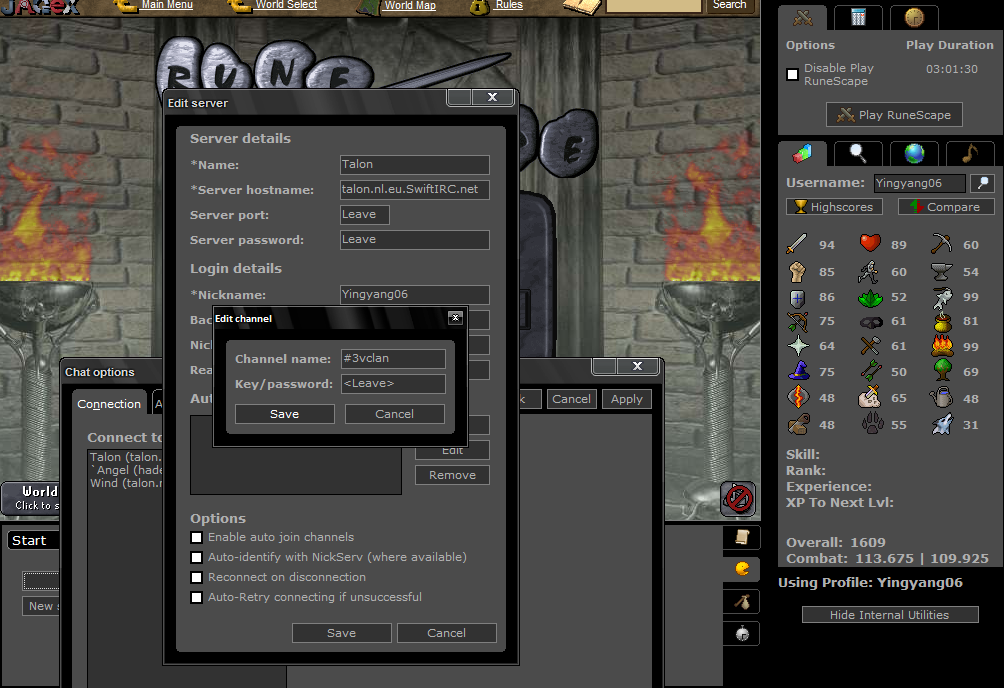
Task: Open the Main Menu link
Action: tap(167, 5)
